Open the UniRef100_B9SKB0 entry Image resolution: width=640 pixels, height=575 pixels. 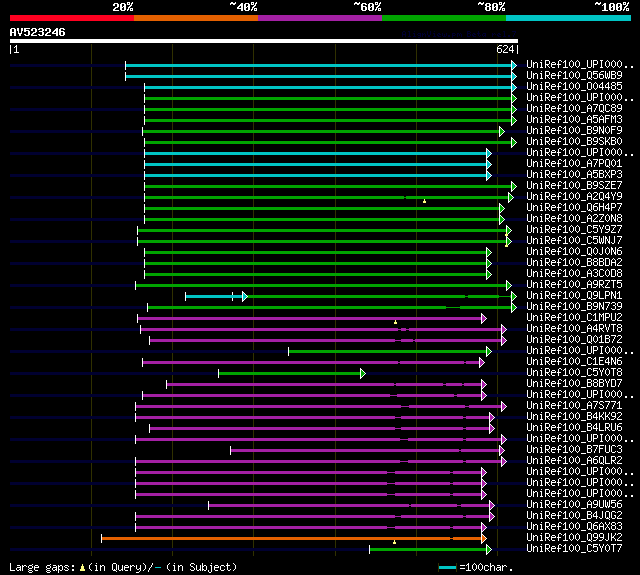574,142
